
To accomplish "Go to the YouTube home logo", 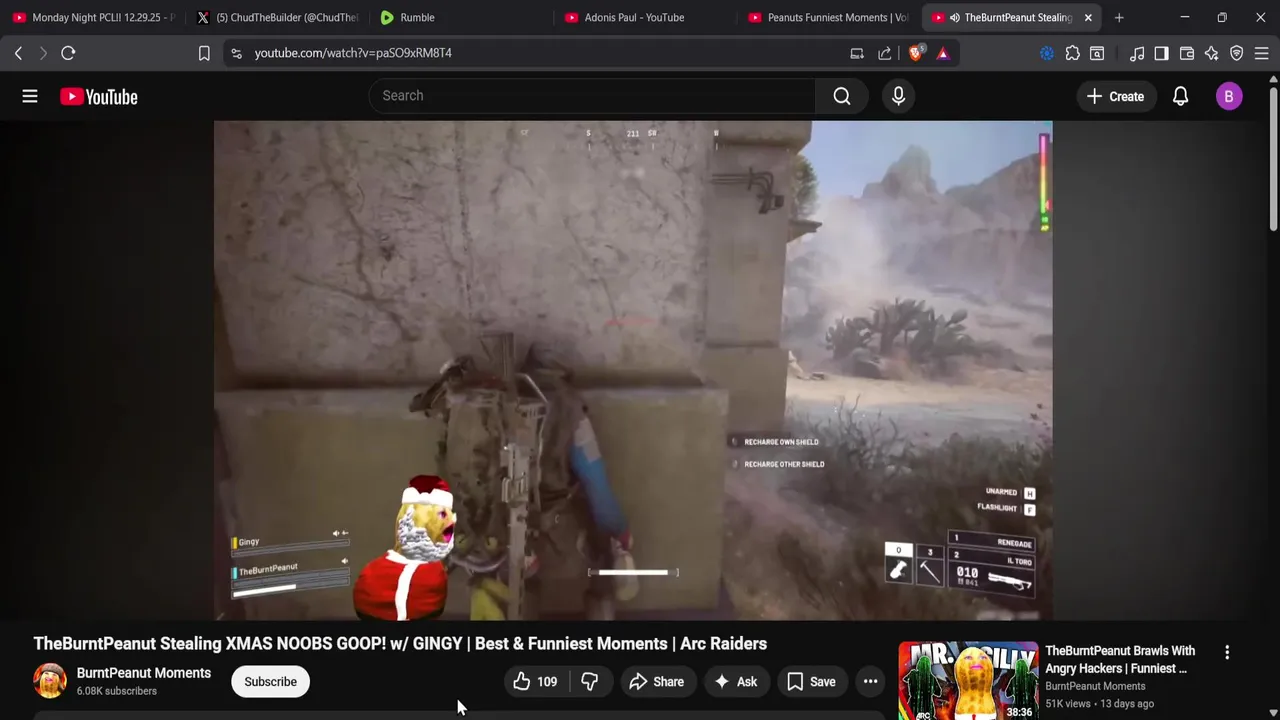I will 98,96.
